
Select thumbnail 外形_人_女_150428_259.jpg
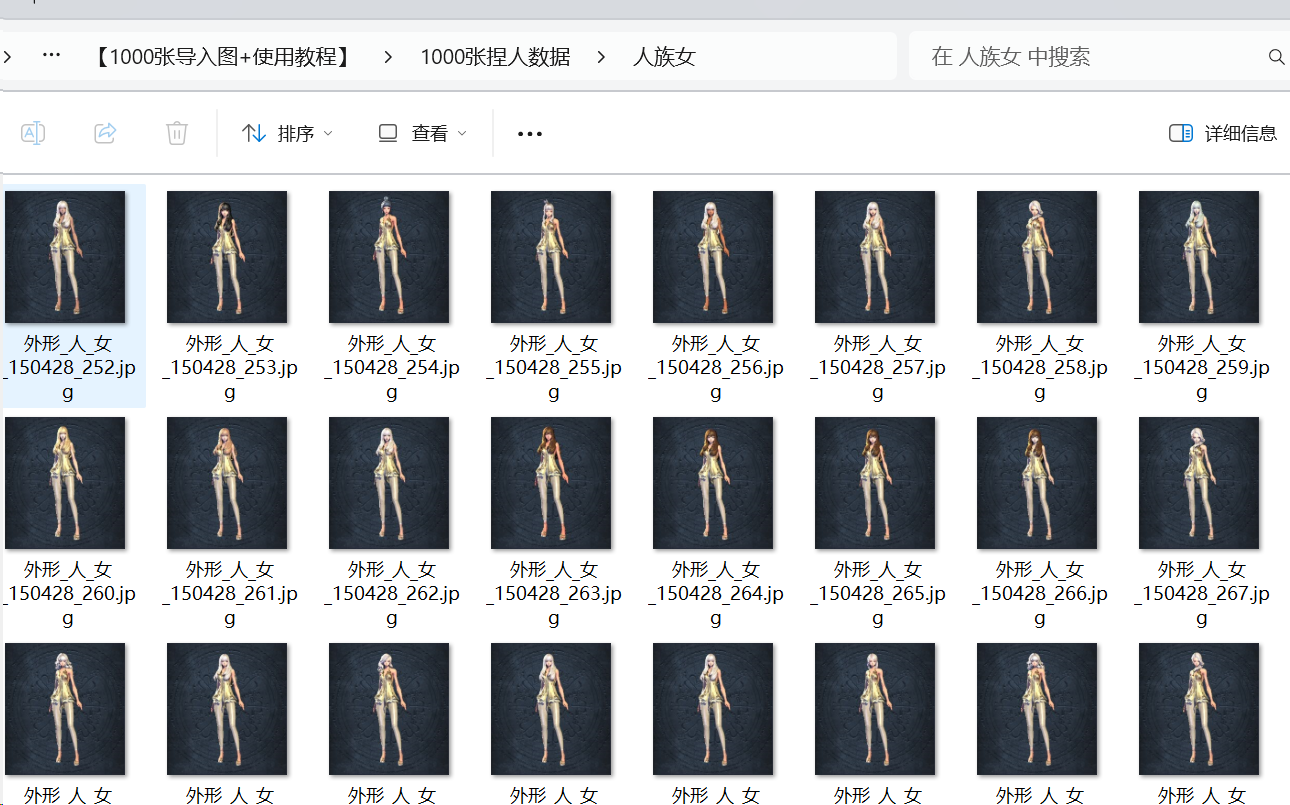tap(1199, 257)
